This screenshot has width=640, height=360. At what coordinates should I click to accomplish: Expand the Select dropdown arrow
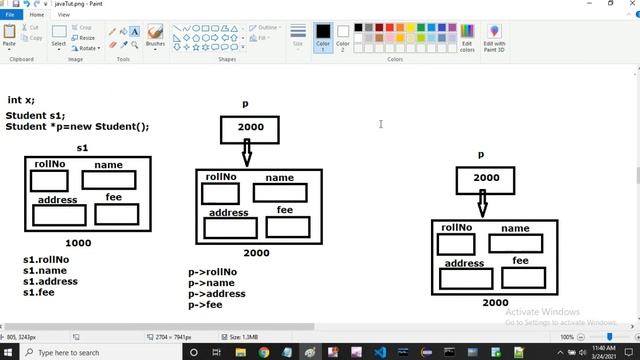click(x=59, y=49)
